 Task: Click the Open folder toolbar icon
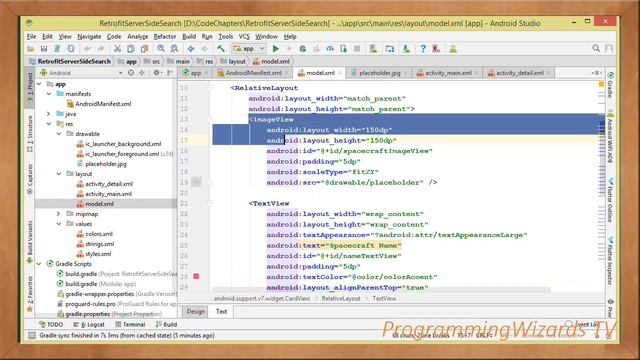[31, 49]
